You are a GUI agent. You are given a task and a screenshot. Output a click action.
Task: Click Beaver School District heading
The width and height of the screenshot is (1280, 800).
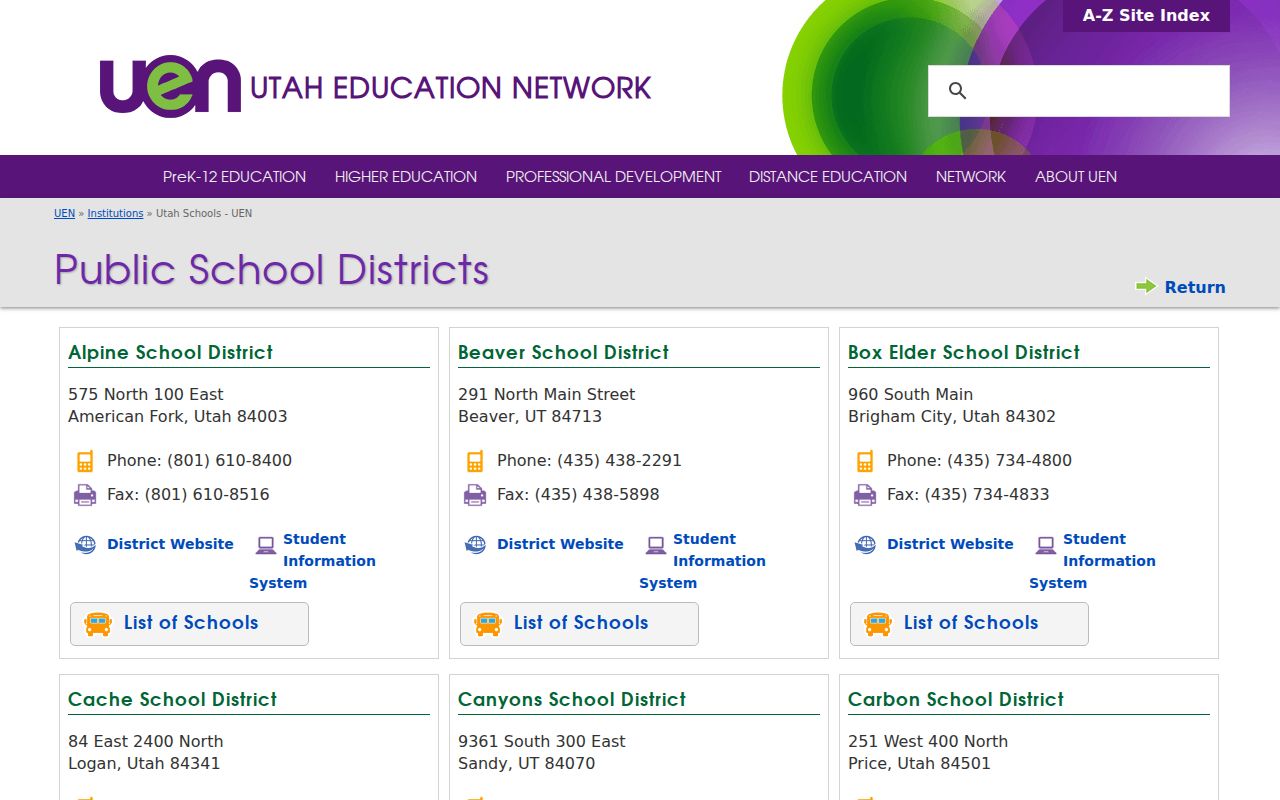point(563,352)
